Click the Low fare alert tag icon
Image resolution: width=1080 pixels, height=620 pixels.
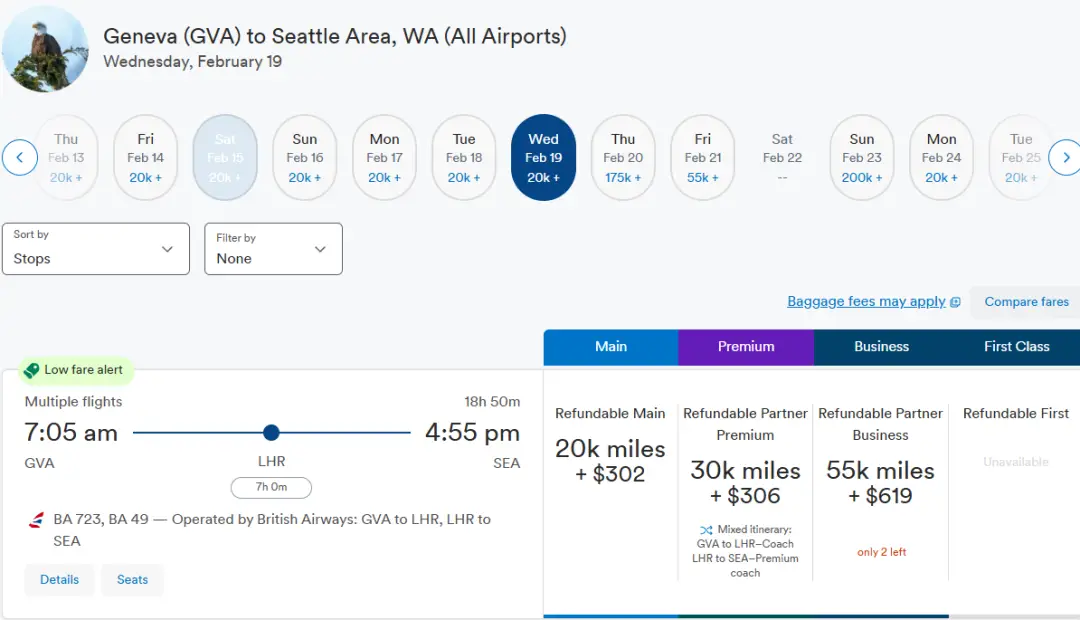tap(31, 370)
